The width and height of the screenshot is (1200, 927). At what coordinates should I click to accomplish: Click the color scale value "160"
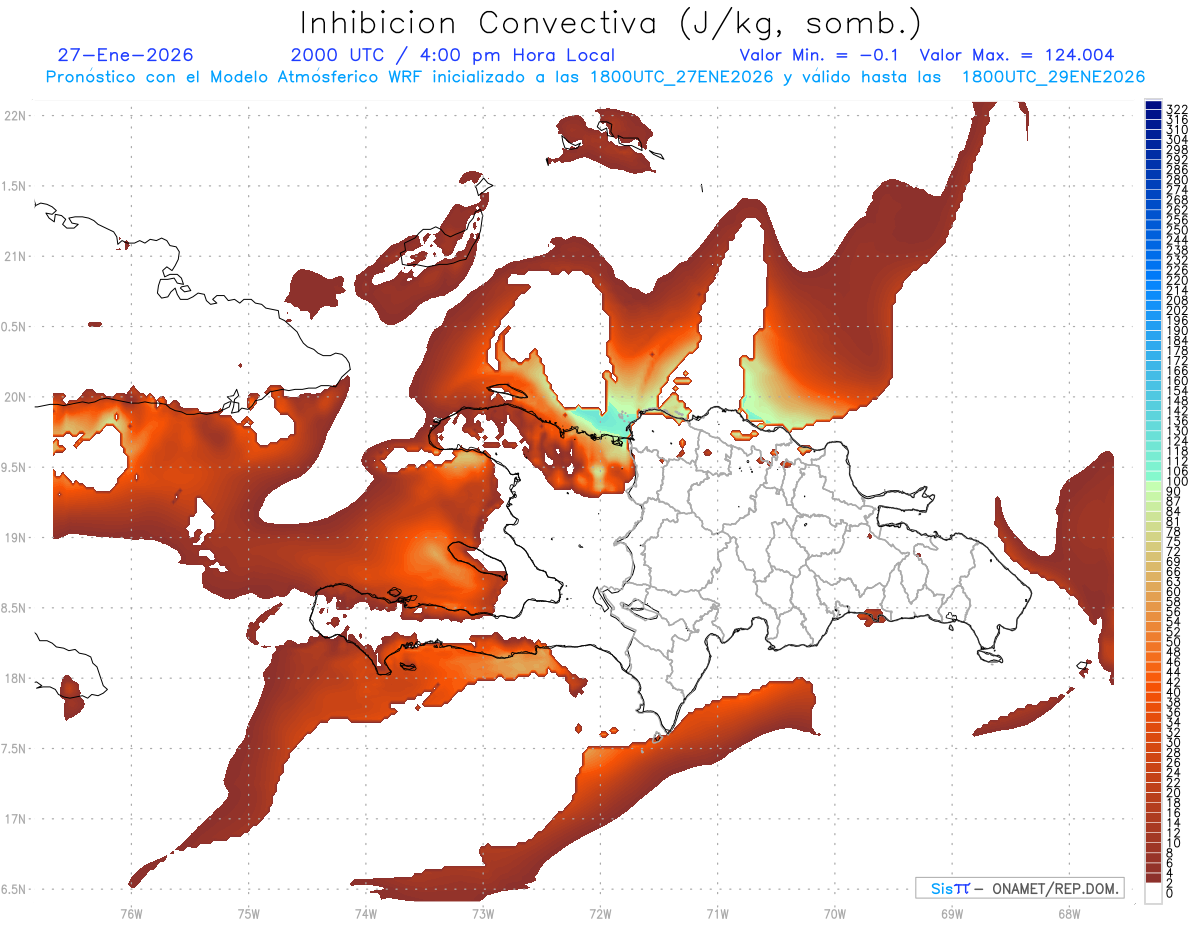tap(1176, 381)
